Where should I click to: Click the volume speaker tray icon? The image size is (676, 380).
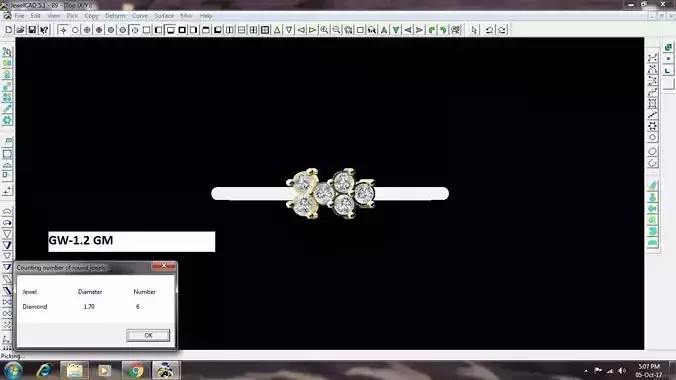pyautogui.click(x=622, y=371)
